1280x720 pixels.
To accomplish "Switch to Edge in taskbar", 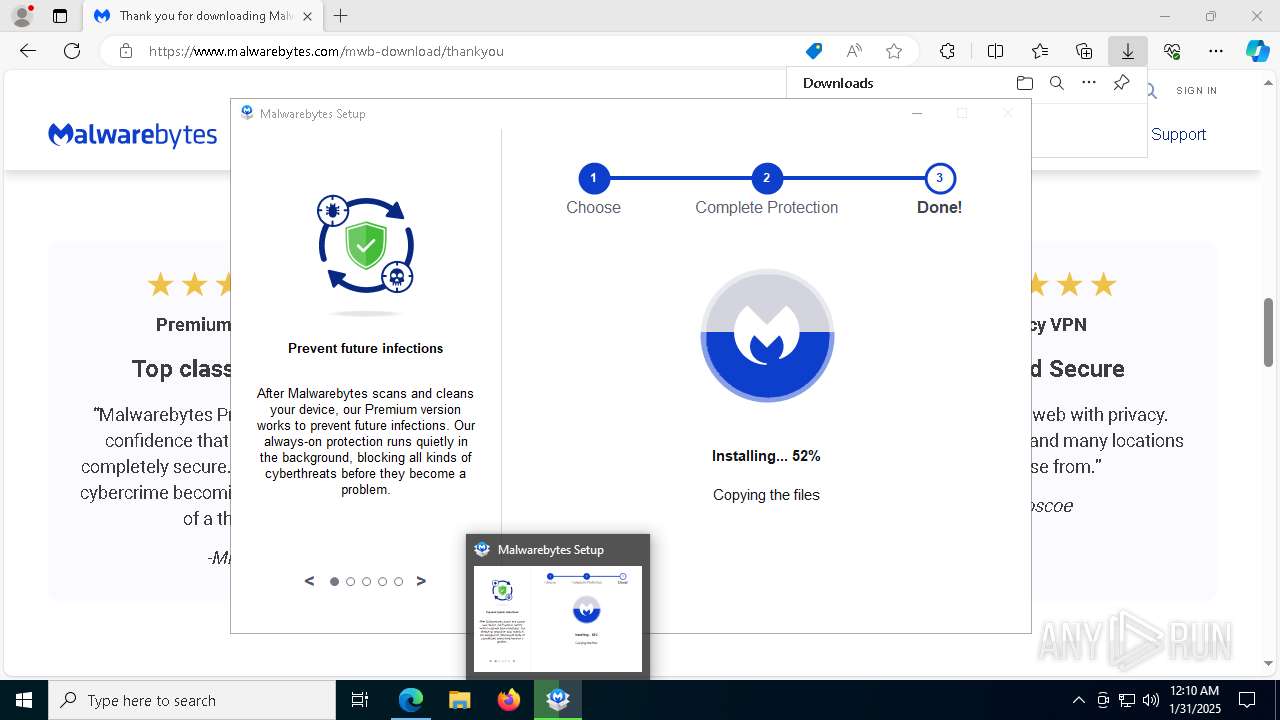I will (411, 700).
